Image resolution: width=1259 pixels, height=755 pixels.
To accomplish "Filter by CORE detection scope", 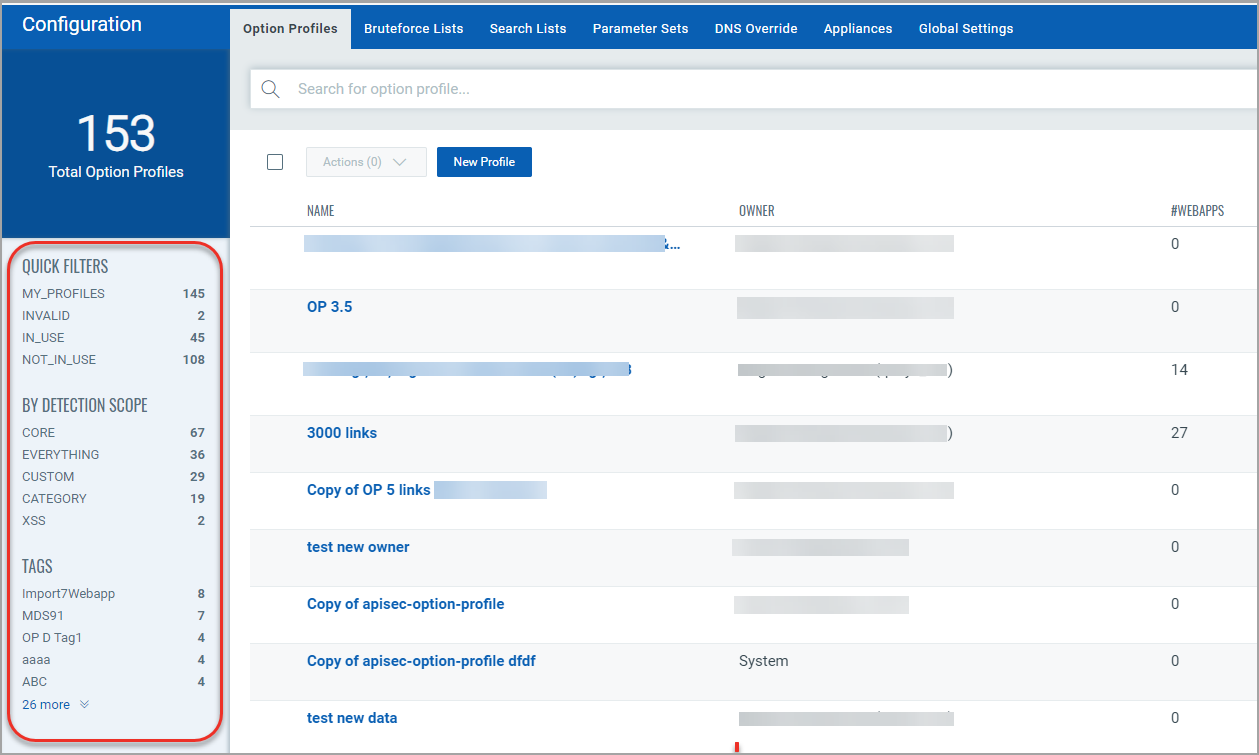I will [39, 433].
